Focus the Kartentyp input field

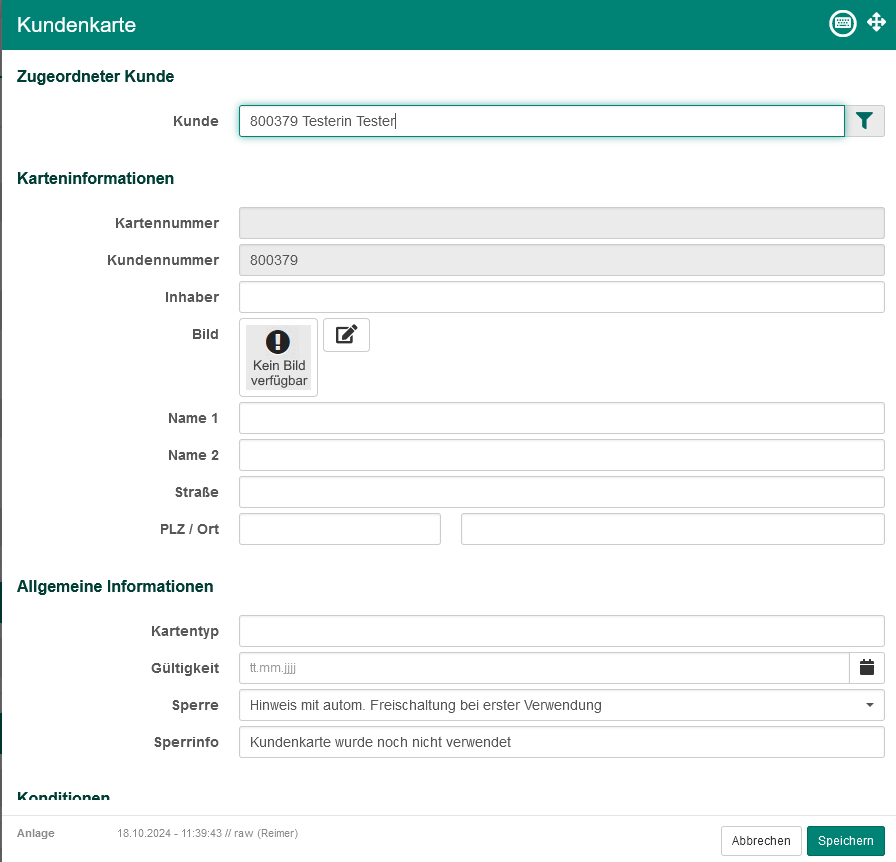(561, 631)
